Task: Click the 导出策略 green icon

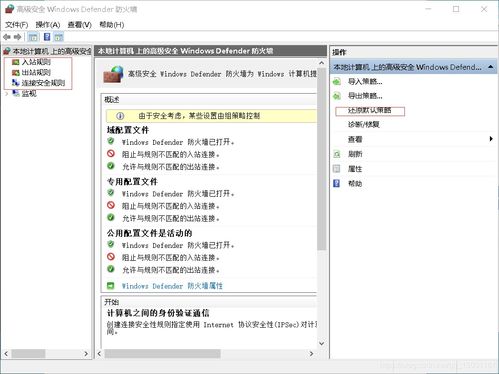Action: 337,96
